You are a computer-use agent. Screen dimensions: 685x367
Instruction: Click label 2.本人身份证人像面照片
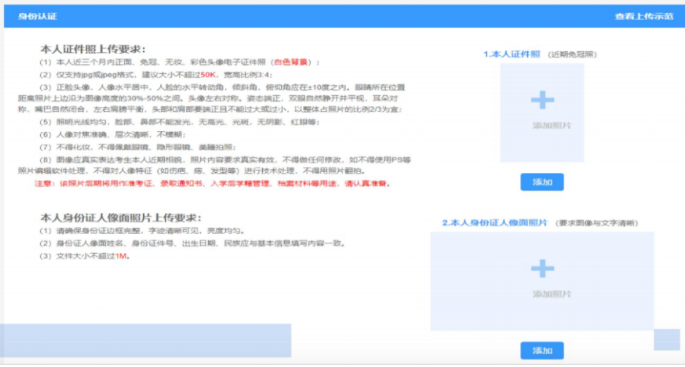tap(495, 223)
